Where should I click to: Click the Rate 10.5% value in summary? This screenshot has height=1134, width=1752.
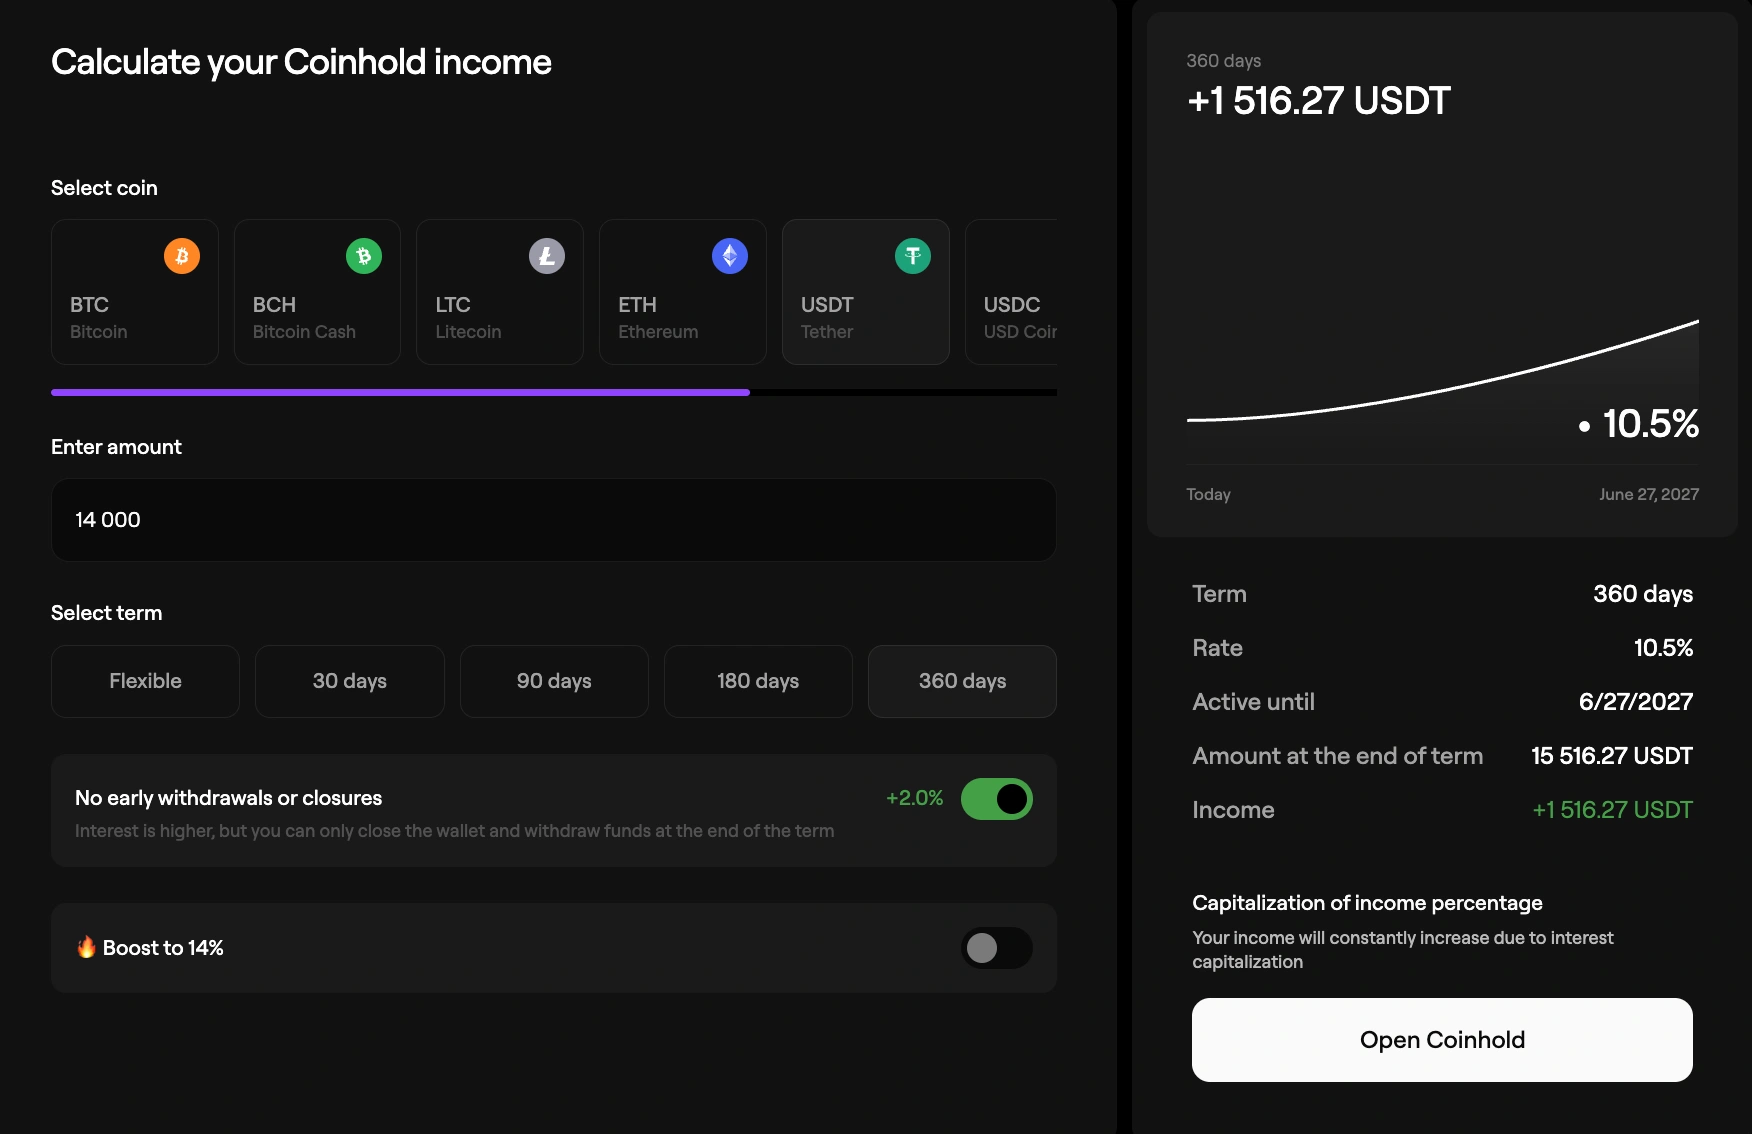[1663, 648]
